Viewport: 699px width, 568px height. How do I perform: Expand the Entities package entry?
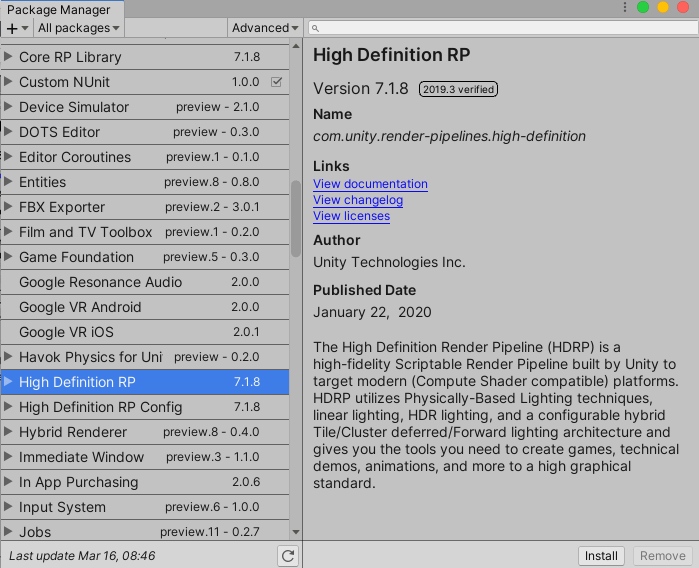9,182
